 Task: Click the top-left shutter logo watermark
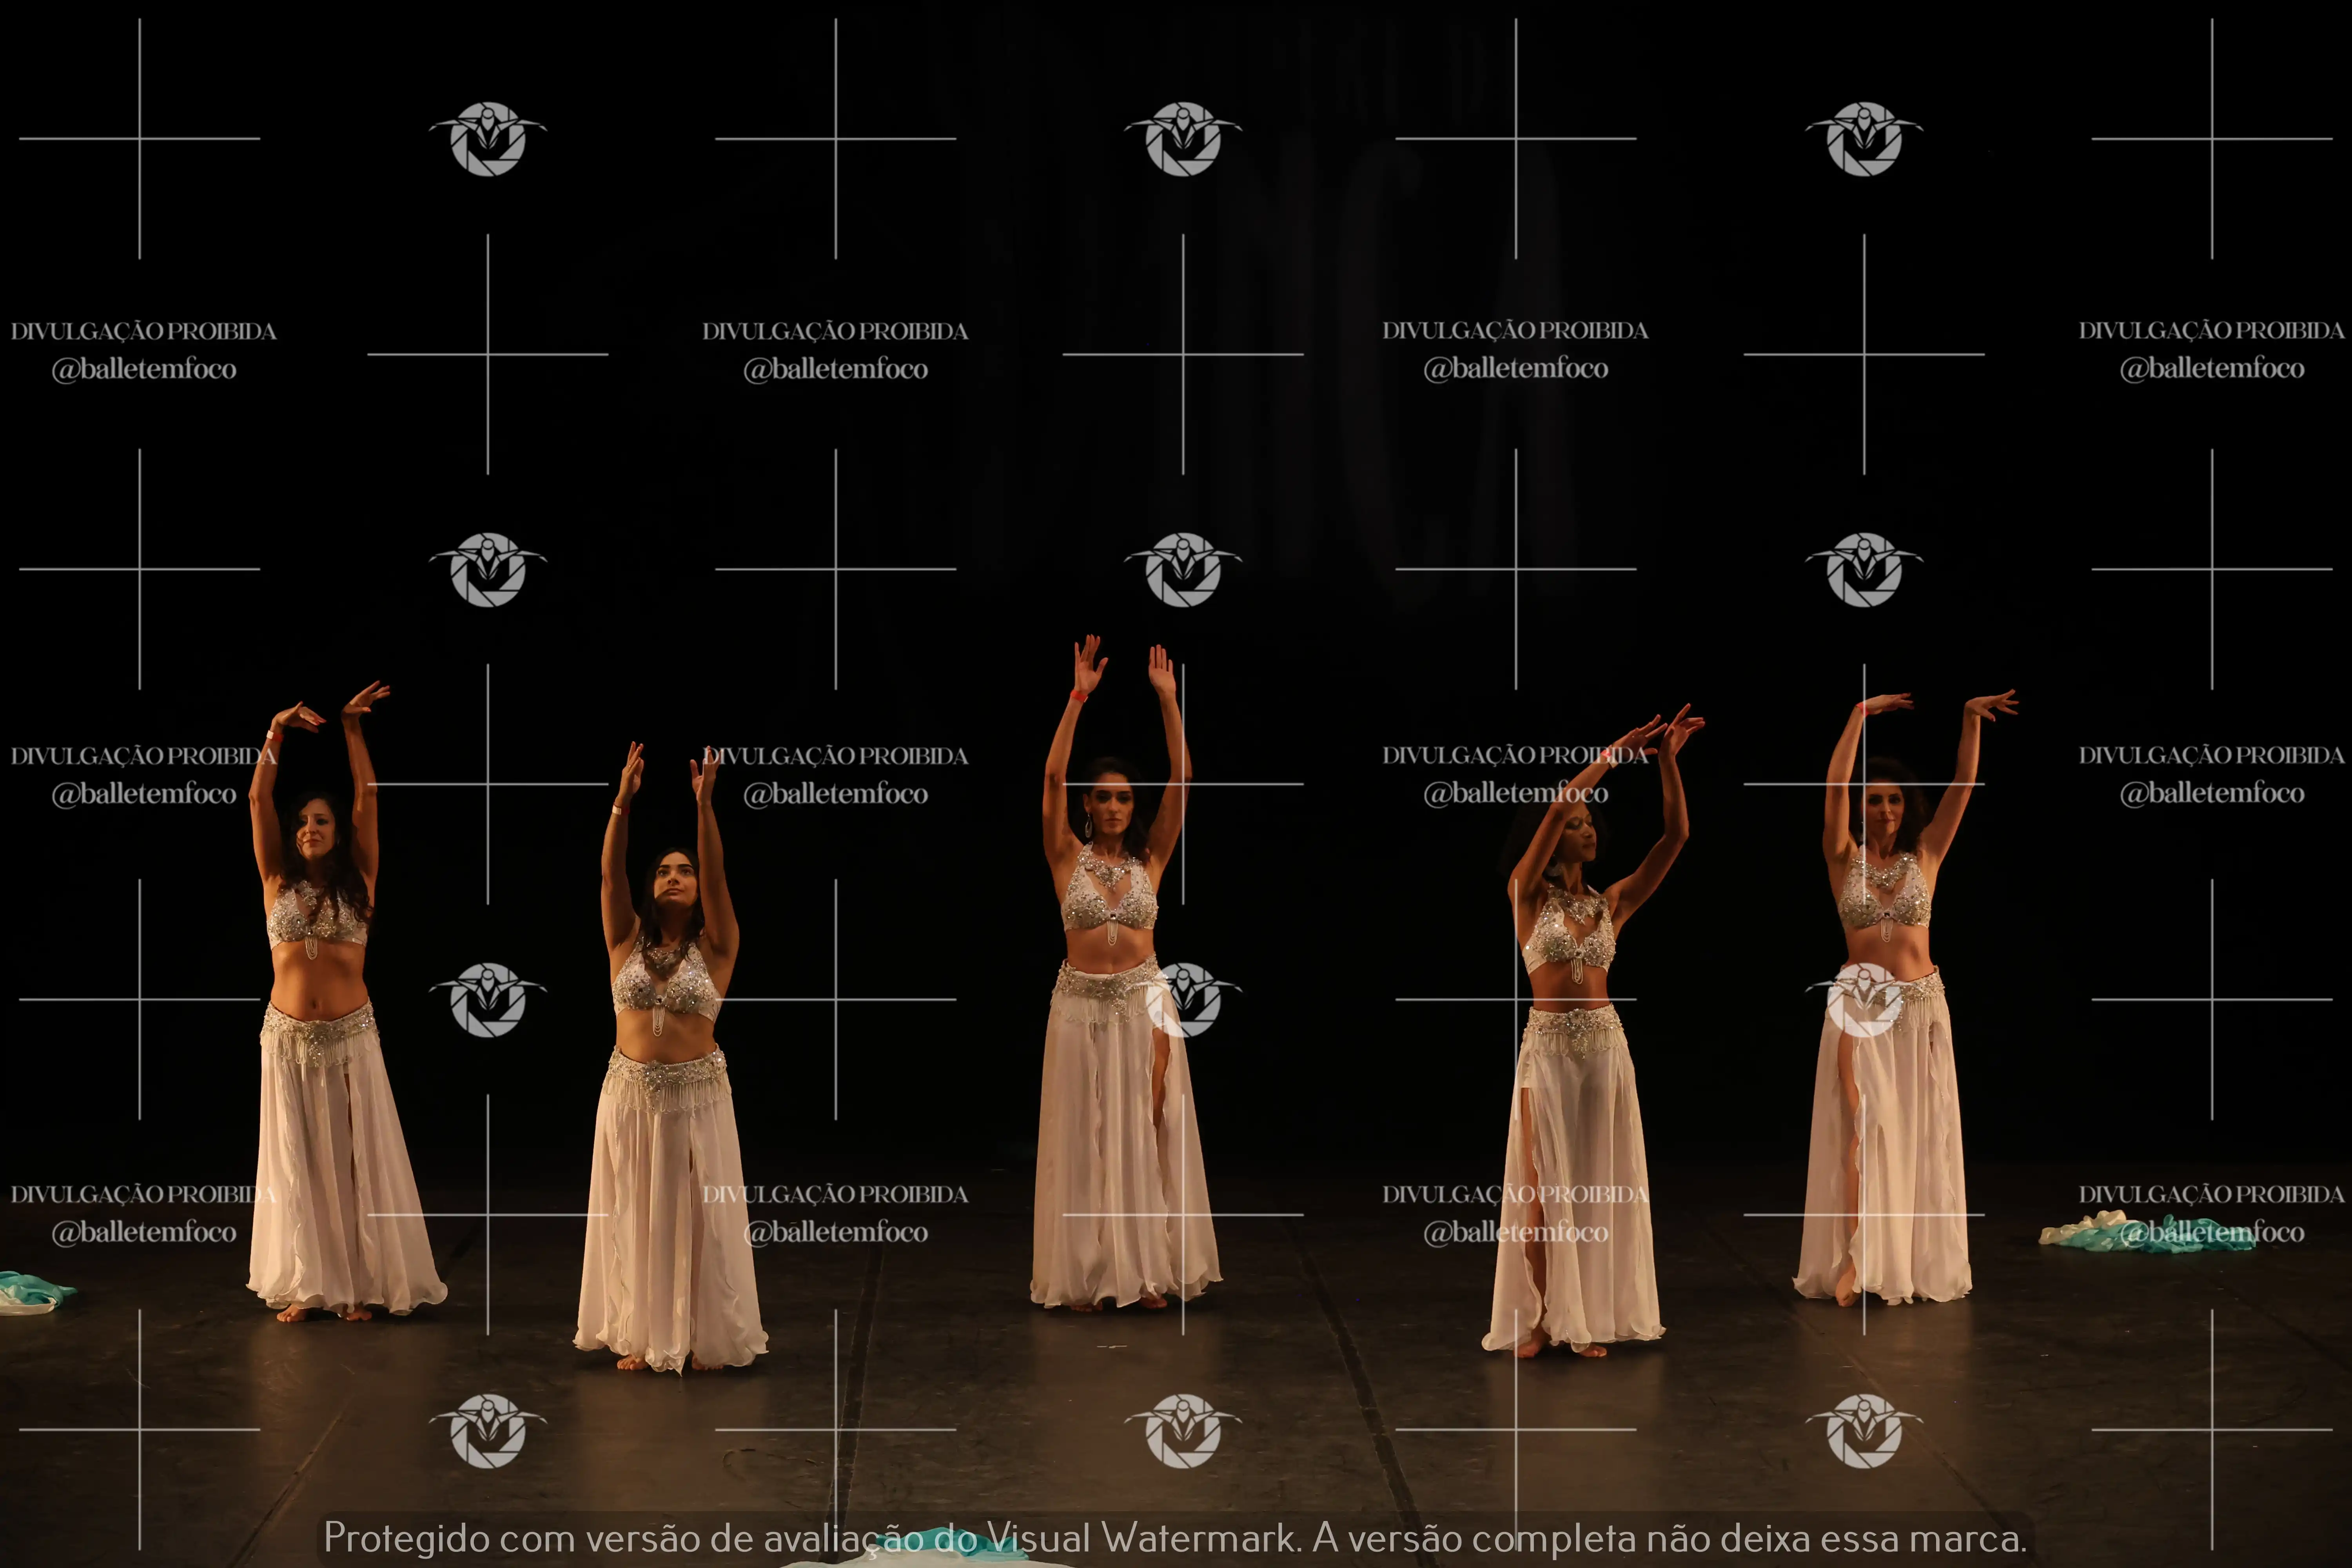click(488, 139)
